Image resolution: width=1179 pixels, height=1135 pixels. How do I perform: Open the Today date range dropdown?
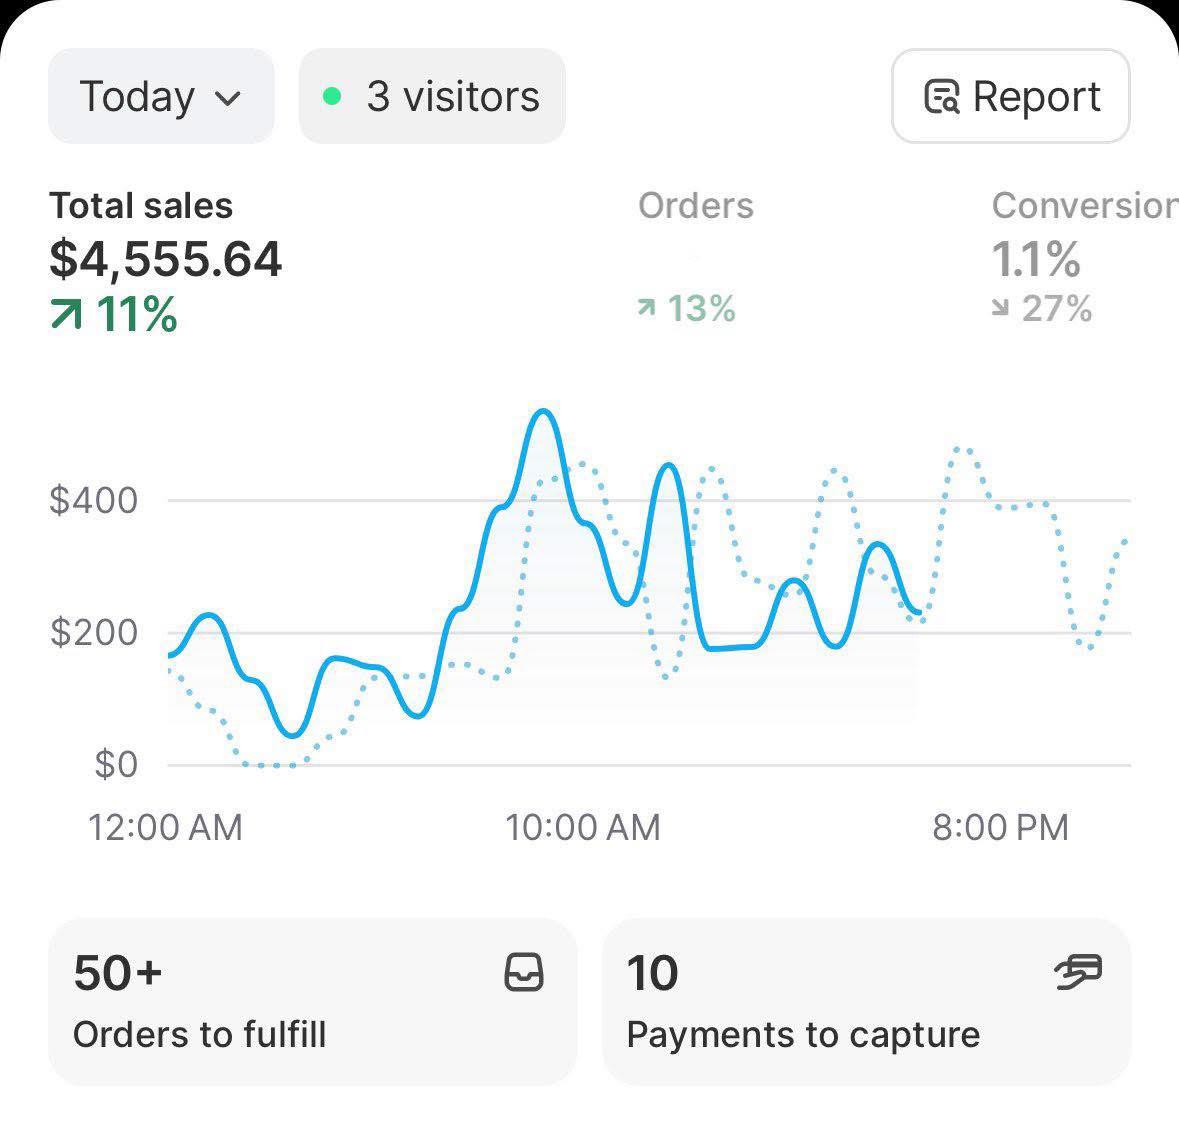160,97
